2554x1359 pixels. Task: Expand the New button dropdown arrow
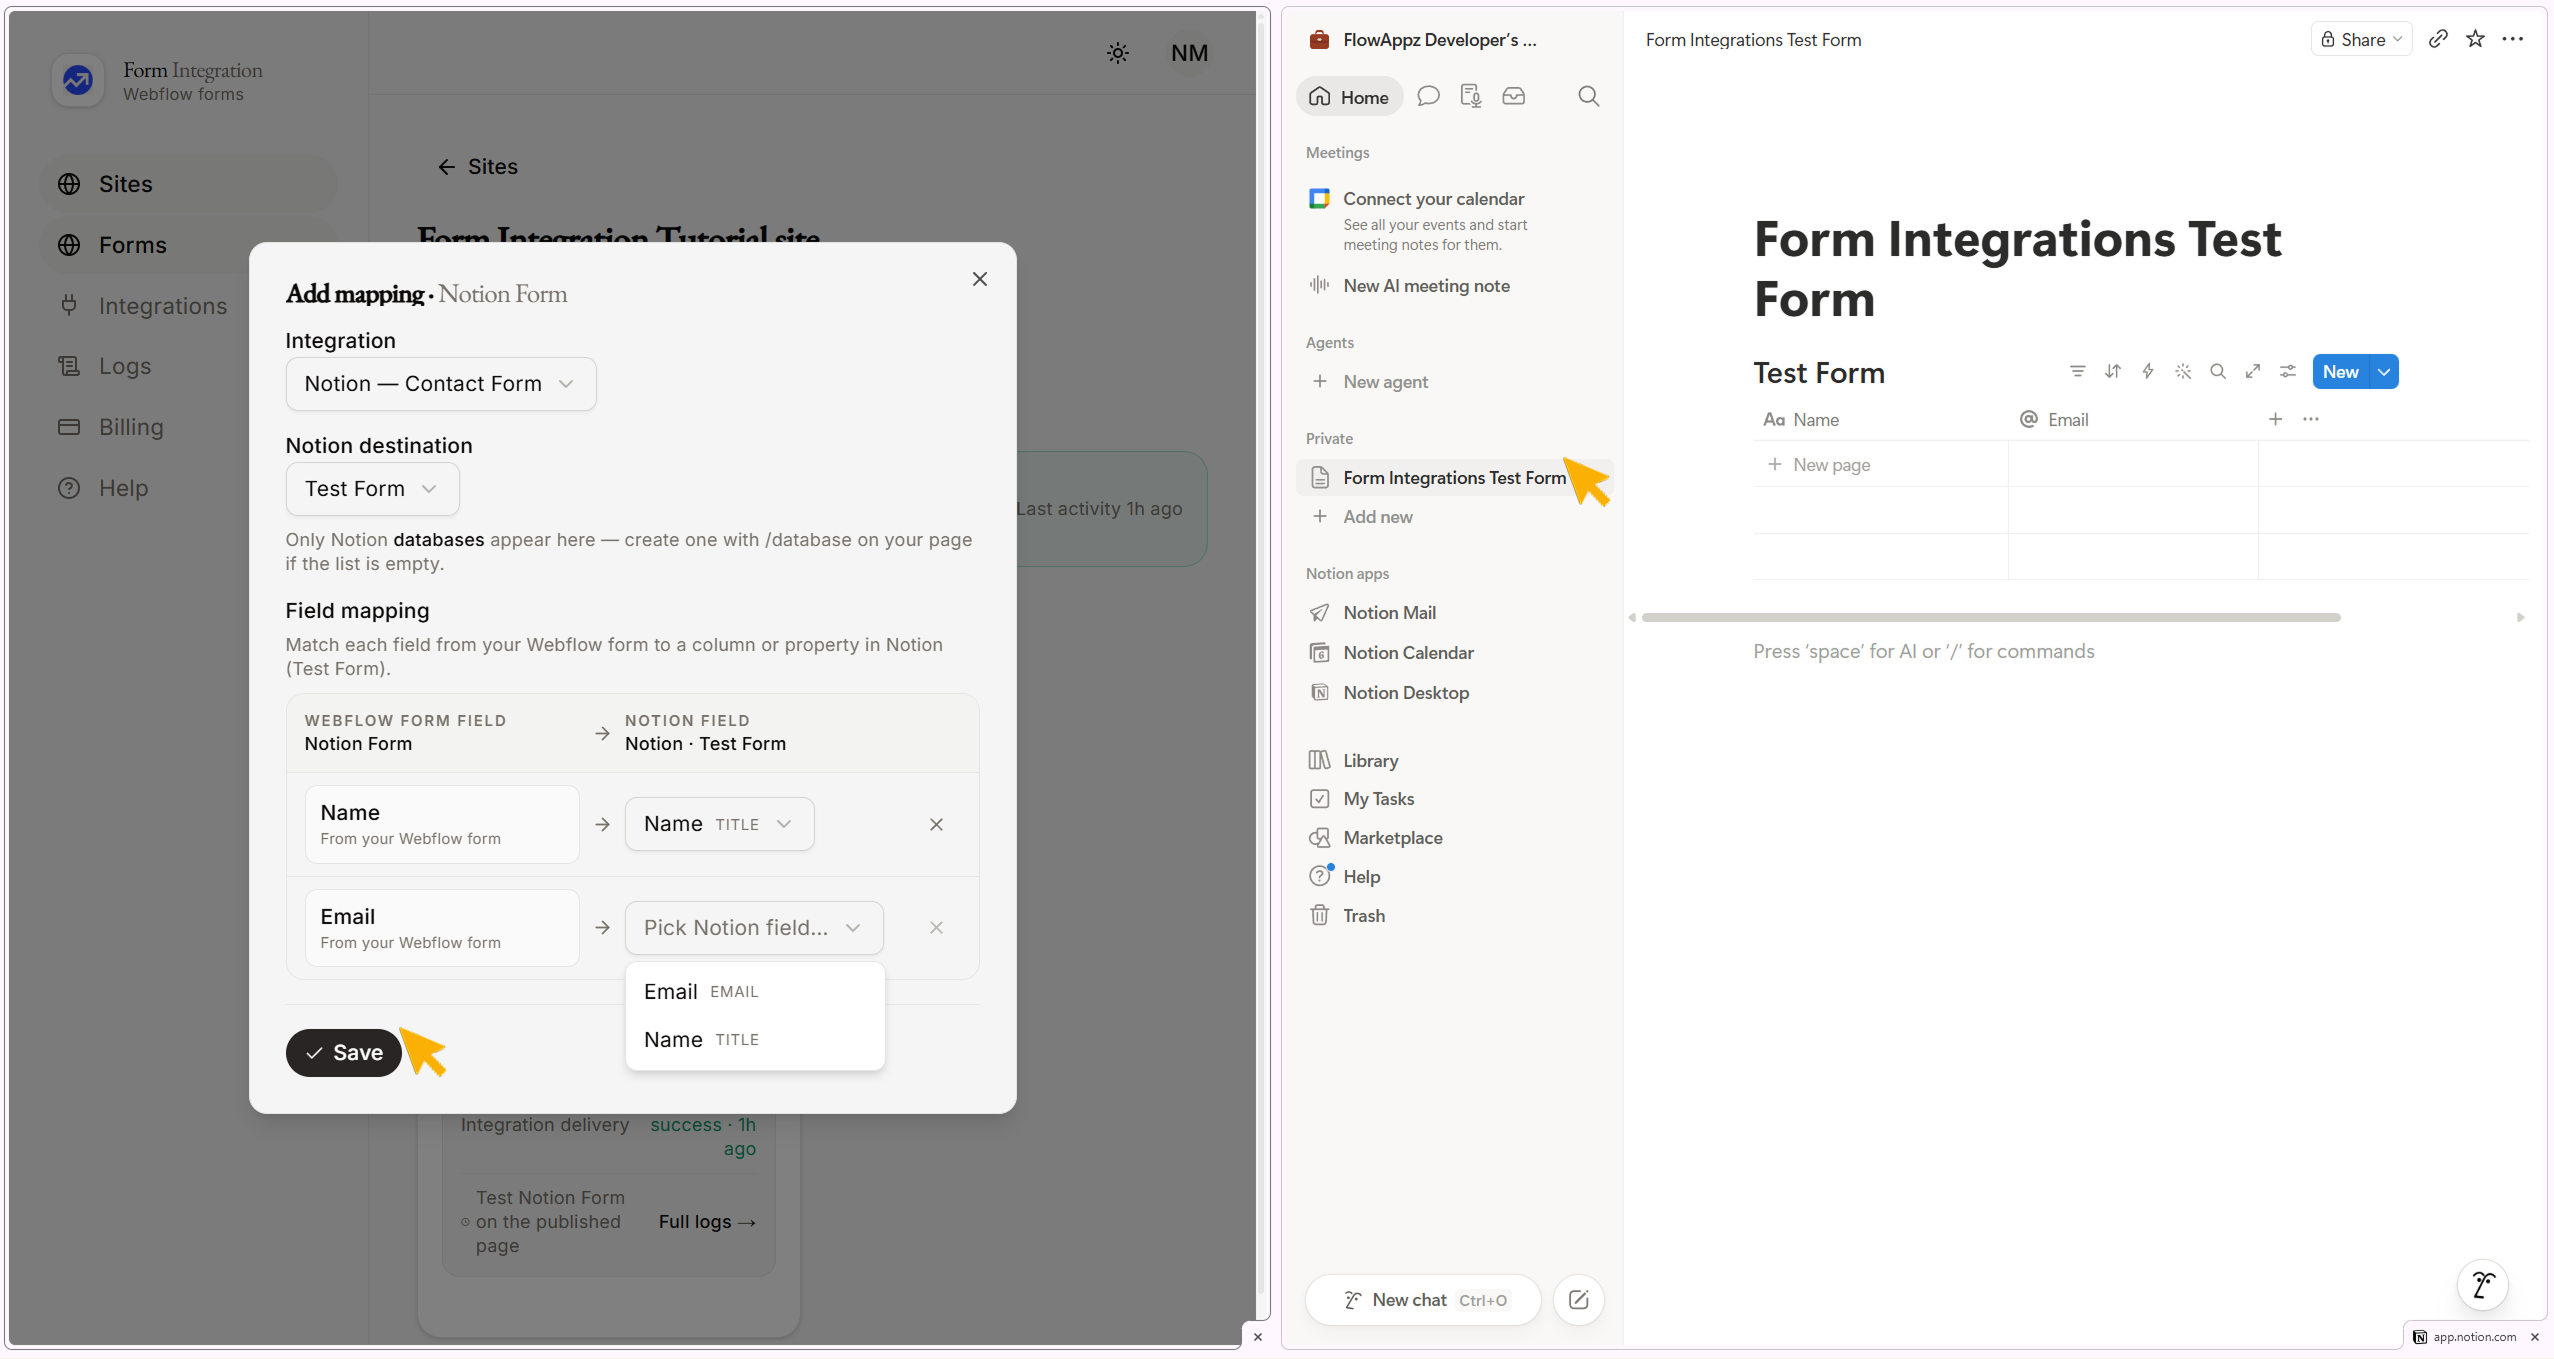pos(2384,372)
